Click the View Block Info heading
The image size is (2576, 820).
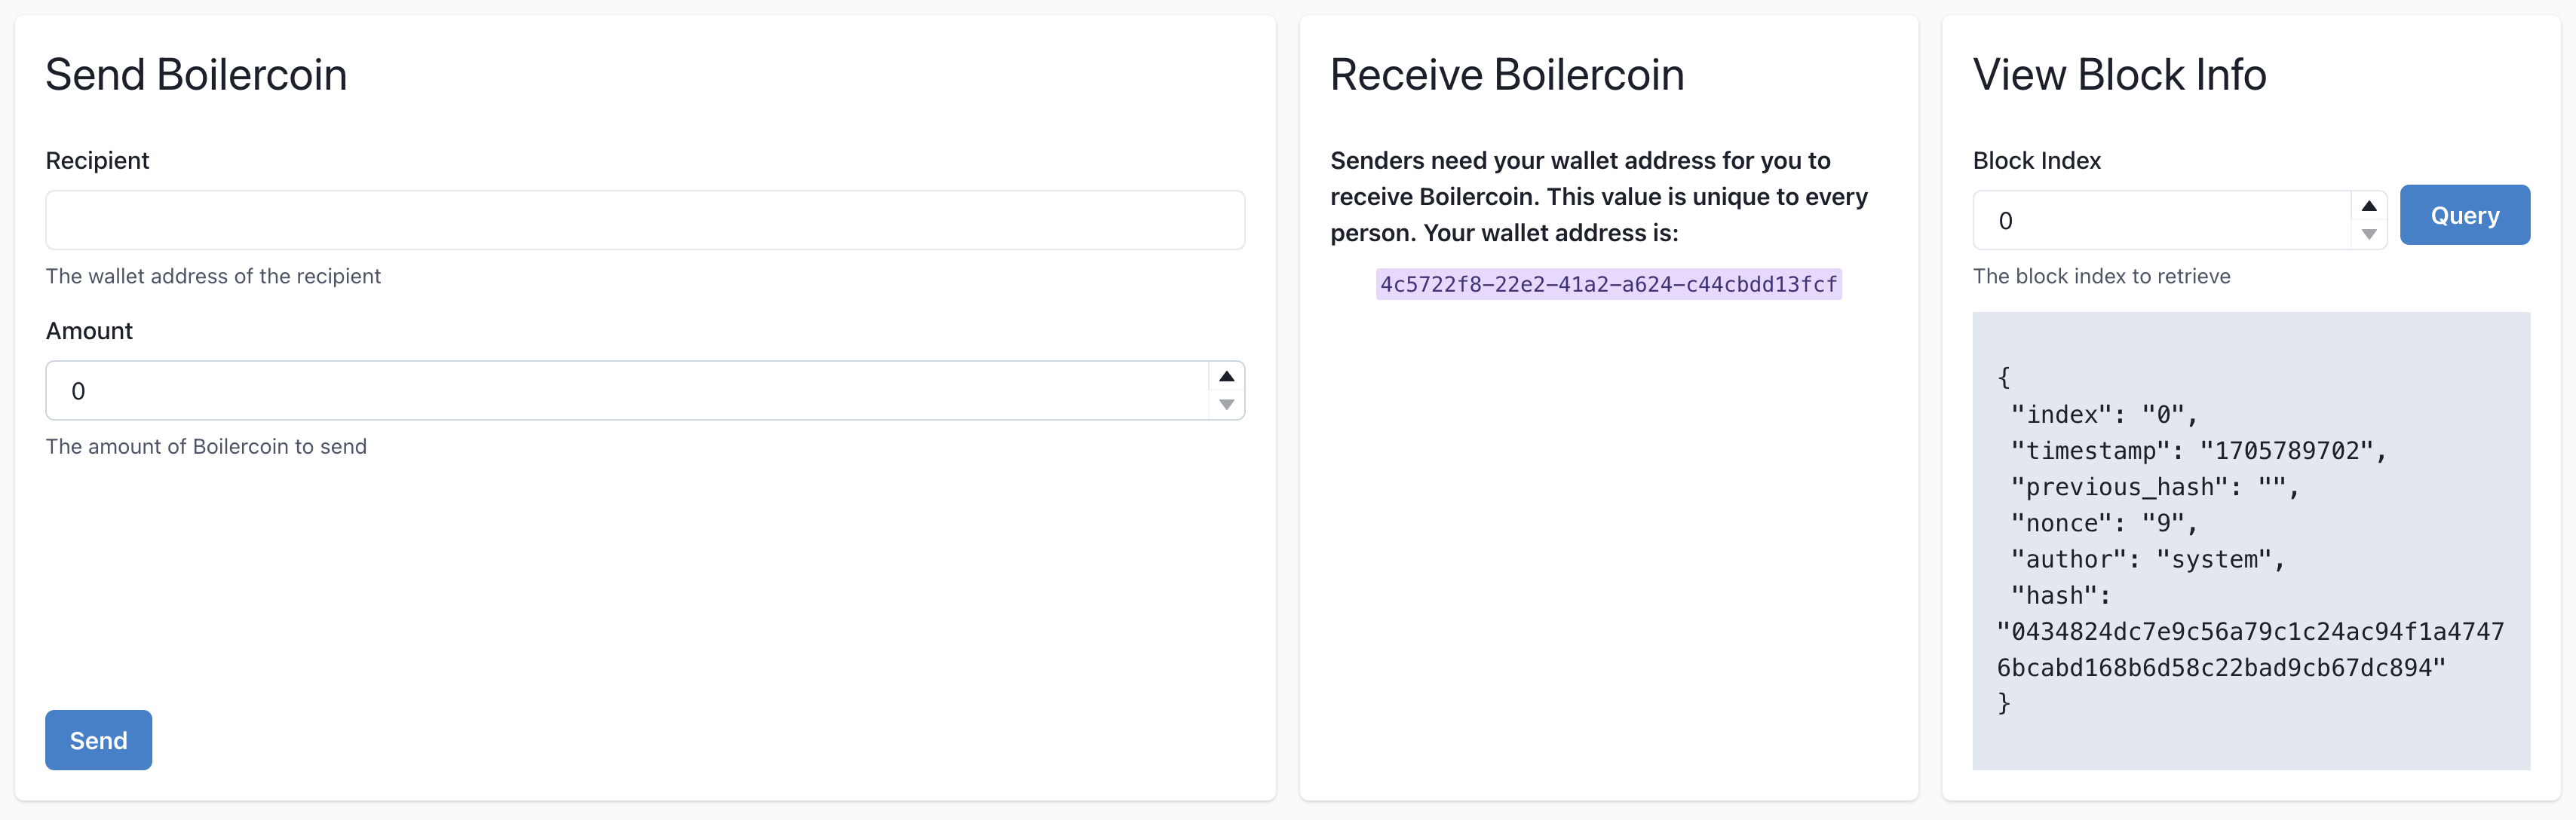[x=2119, y=75]
